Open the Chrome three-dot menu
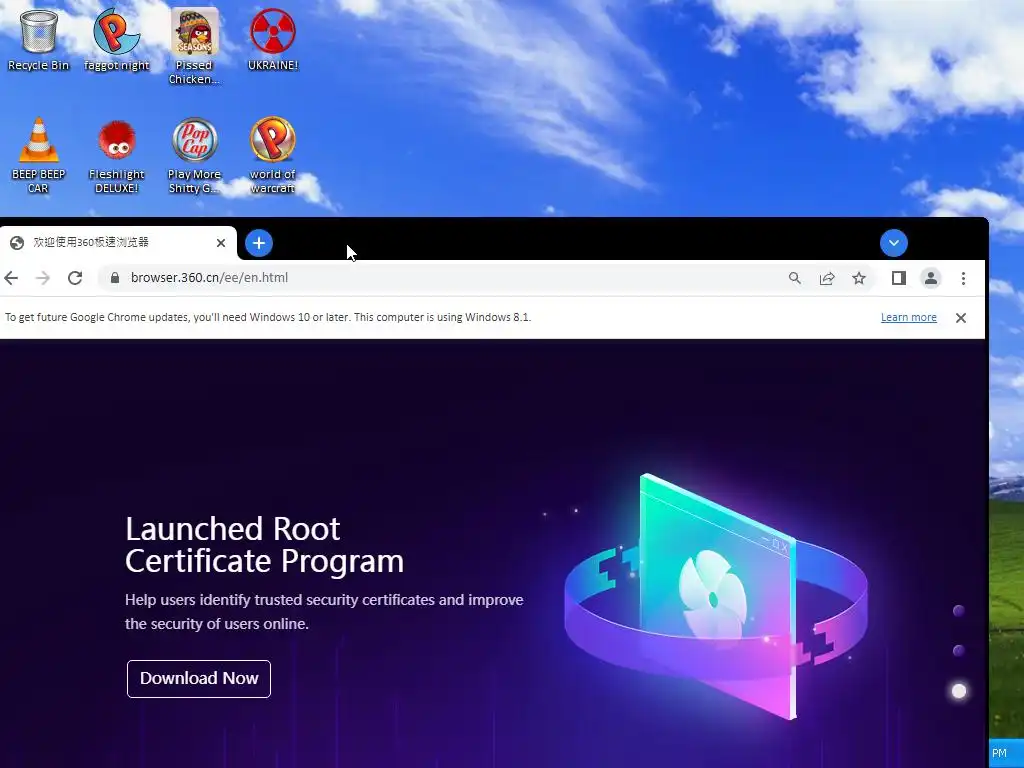Image resolution: width=1024 pixels, height=768 pixels. pos(963,278)
